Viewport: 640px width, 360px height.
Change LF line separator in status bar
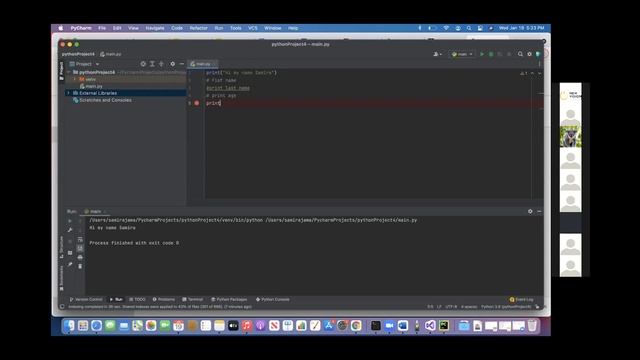439,307
